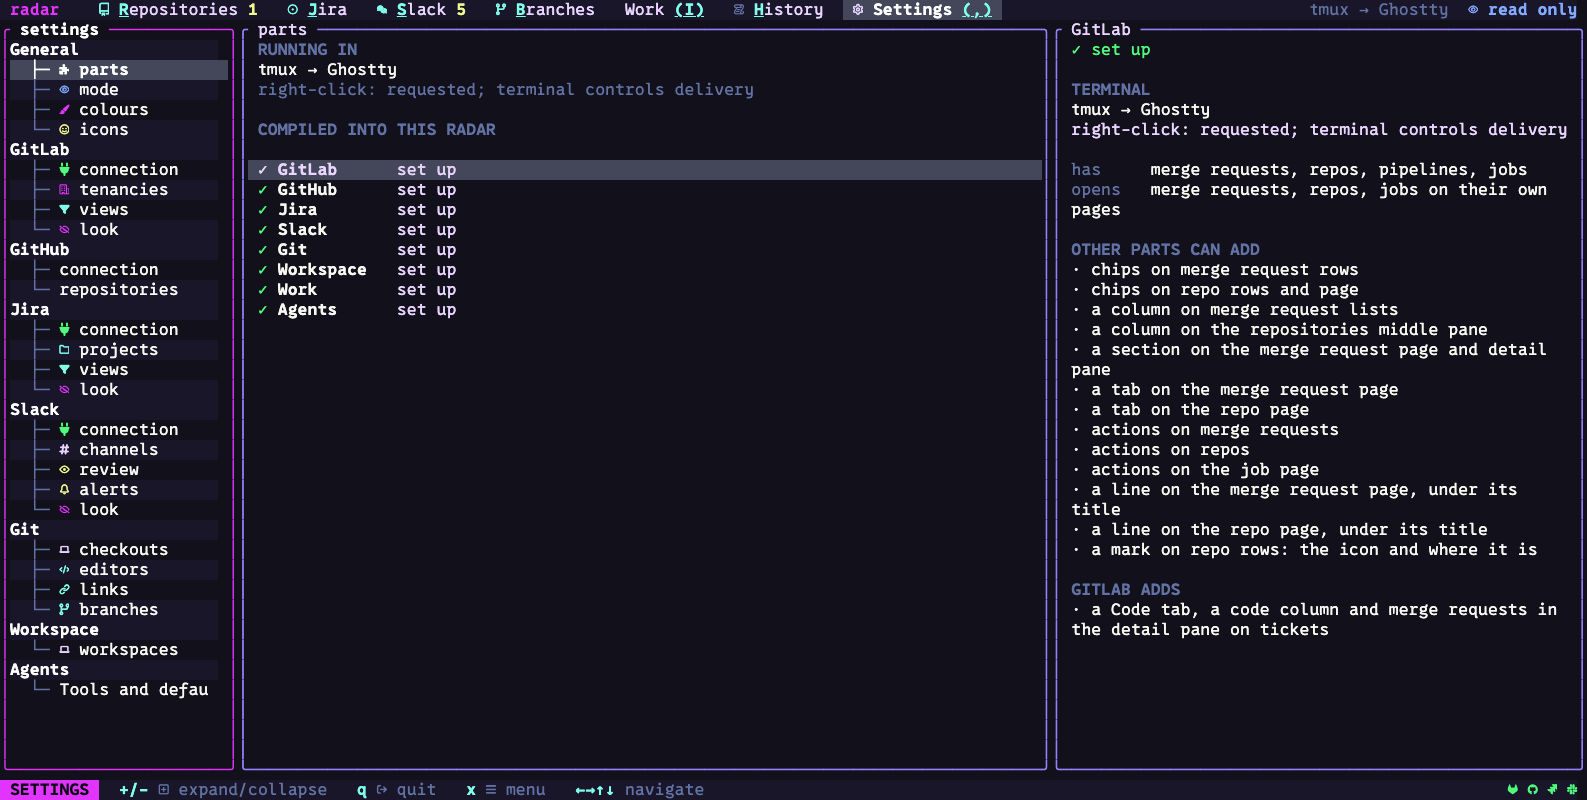The height and width of the screenshot is (800, 1587).
Task: Click the eye icon beside mode under General
Action: (x=64, y=90)
